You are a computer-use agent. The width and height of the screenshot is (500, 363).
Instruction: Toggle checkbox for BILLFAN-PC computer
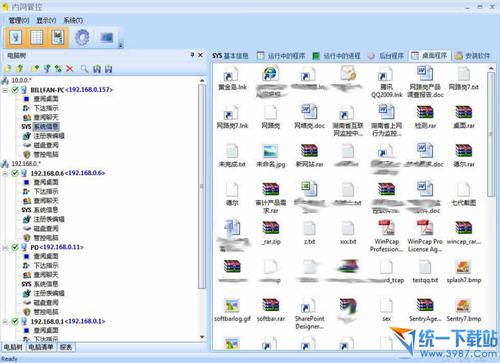click(15, 90)
